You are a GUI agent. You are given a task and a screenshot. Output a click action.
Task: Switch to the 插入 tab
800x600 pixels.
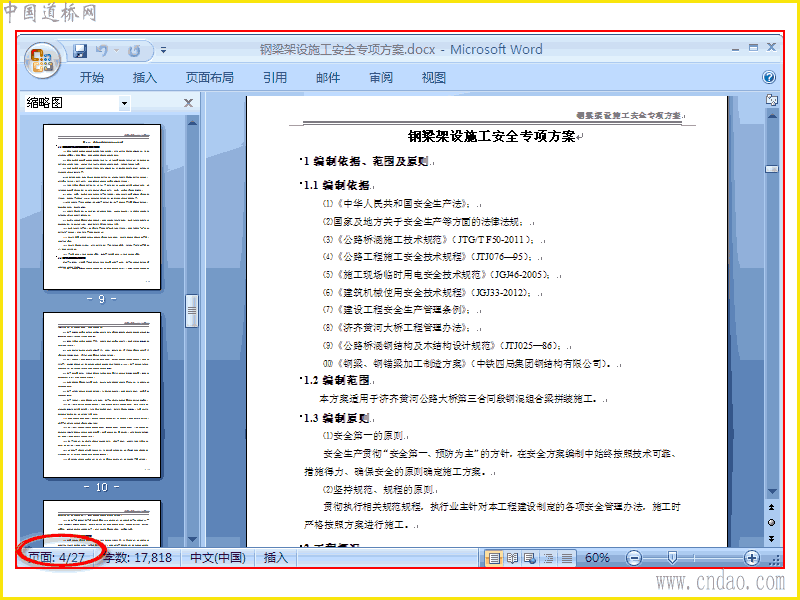point(144,78)
